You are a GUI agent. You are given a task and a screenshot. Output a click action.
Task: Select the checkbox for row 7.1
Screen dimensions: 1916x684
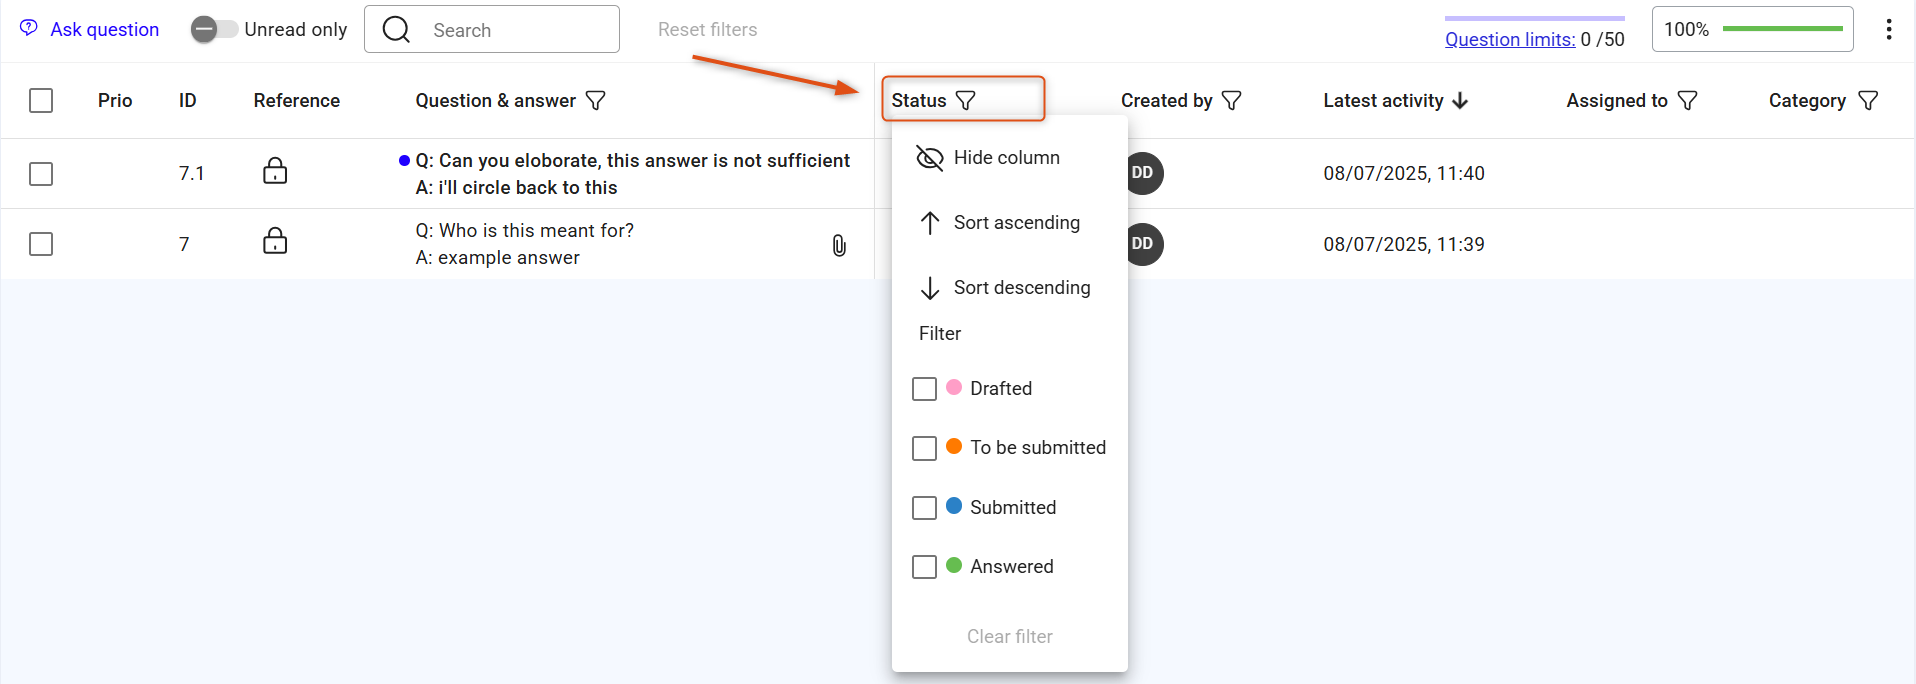(41, 174)
